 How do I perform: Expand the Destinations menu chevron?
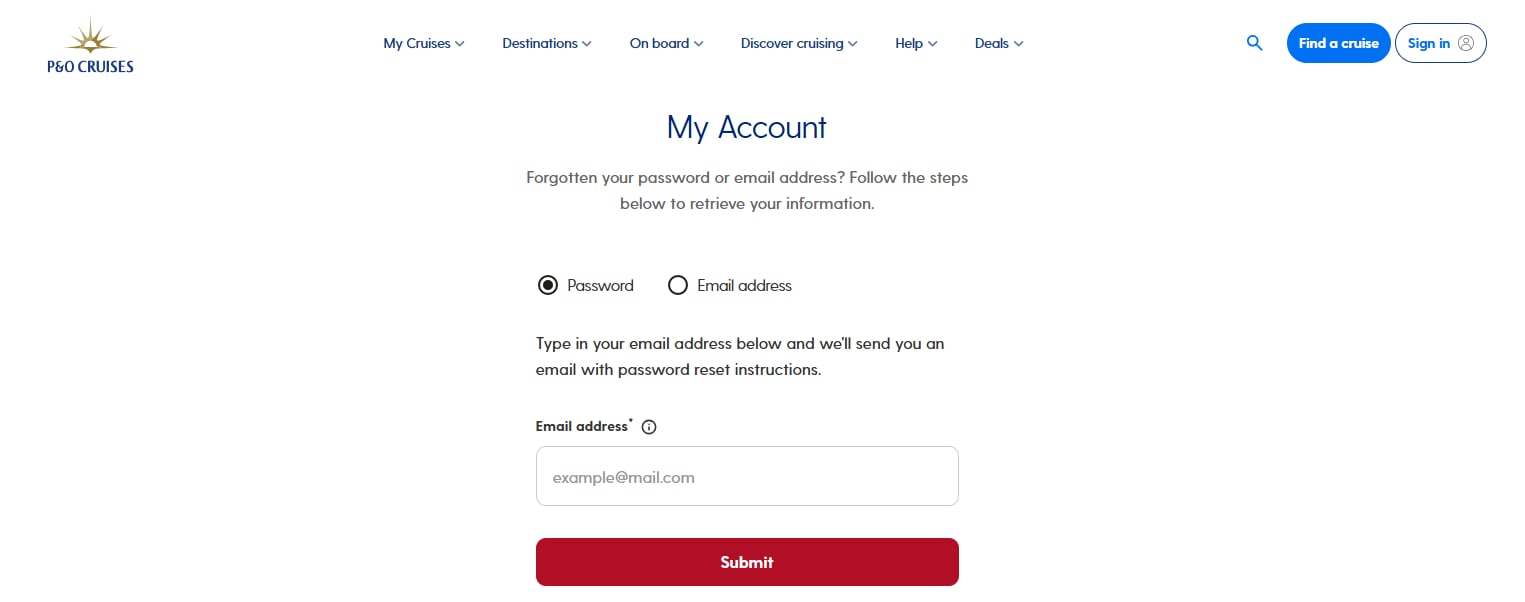[x=587, y=44]
